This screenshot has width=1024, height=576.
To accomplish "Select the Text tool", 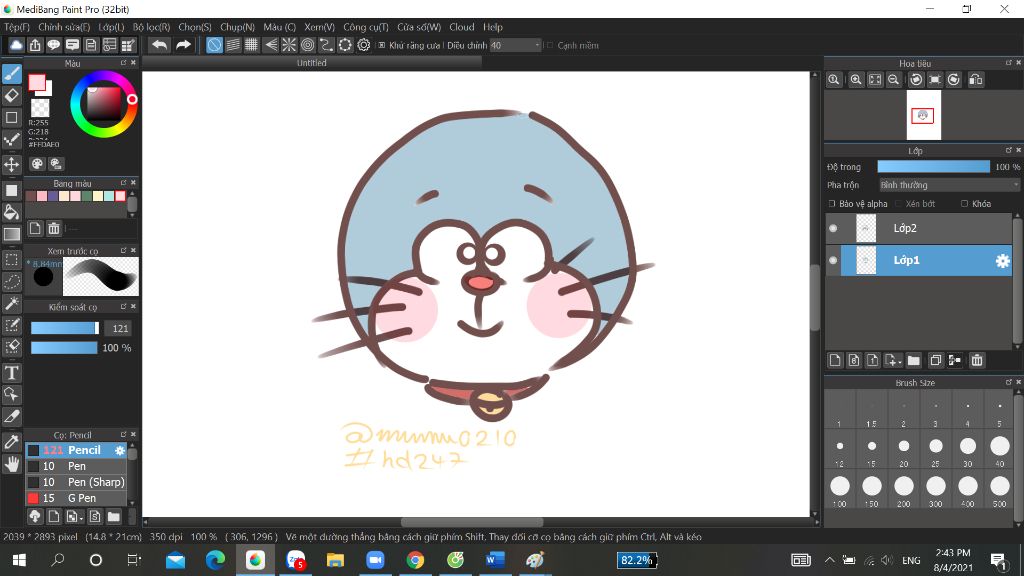I will point(12,373).
